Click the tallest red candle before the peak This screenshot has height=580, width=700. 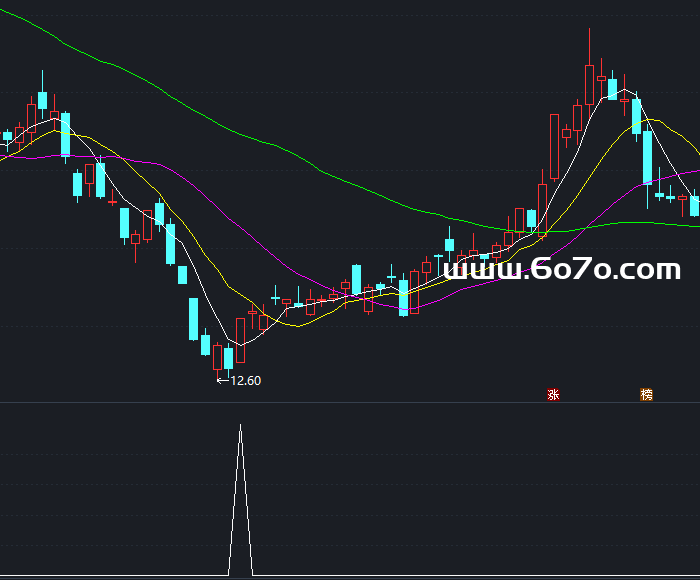(x=554, y=145)
